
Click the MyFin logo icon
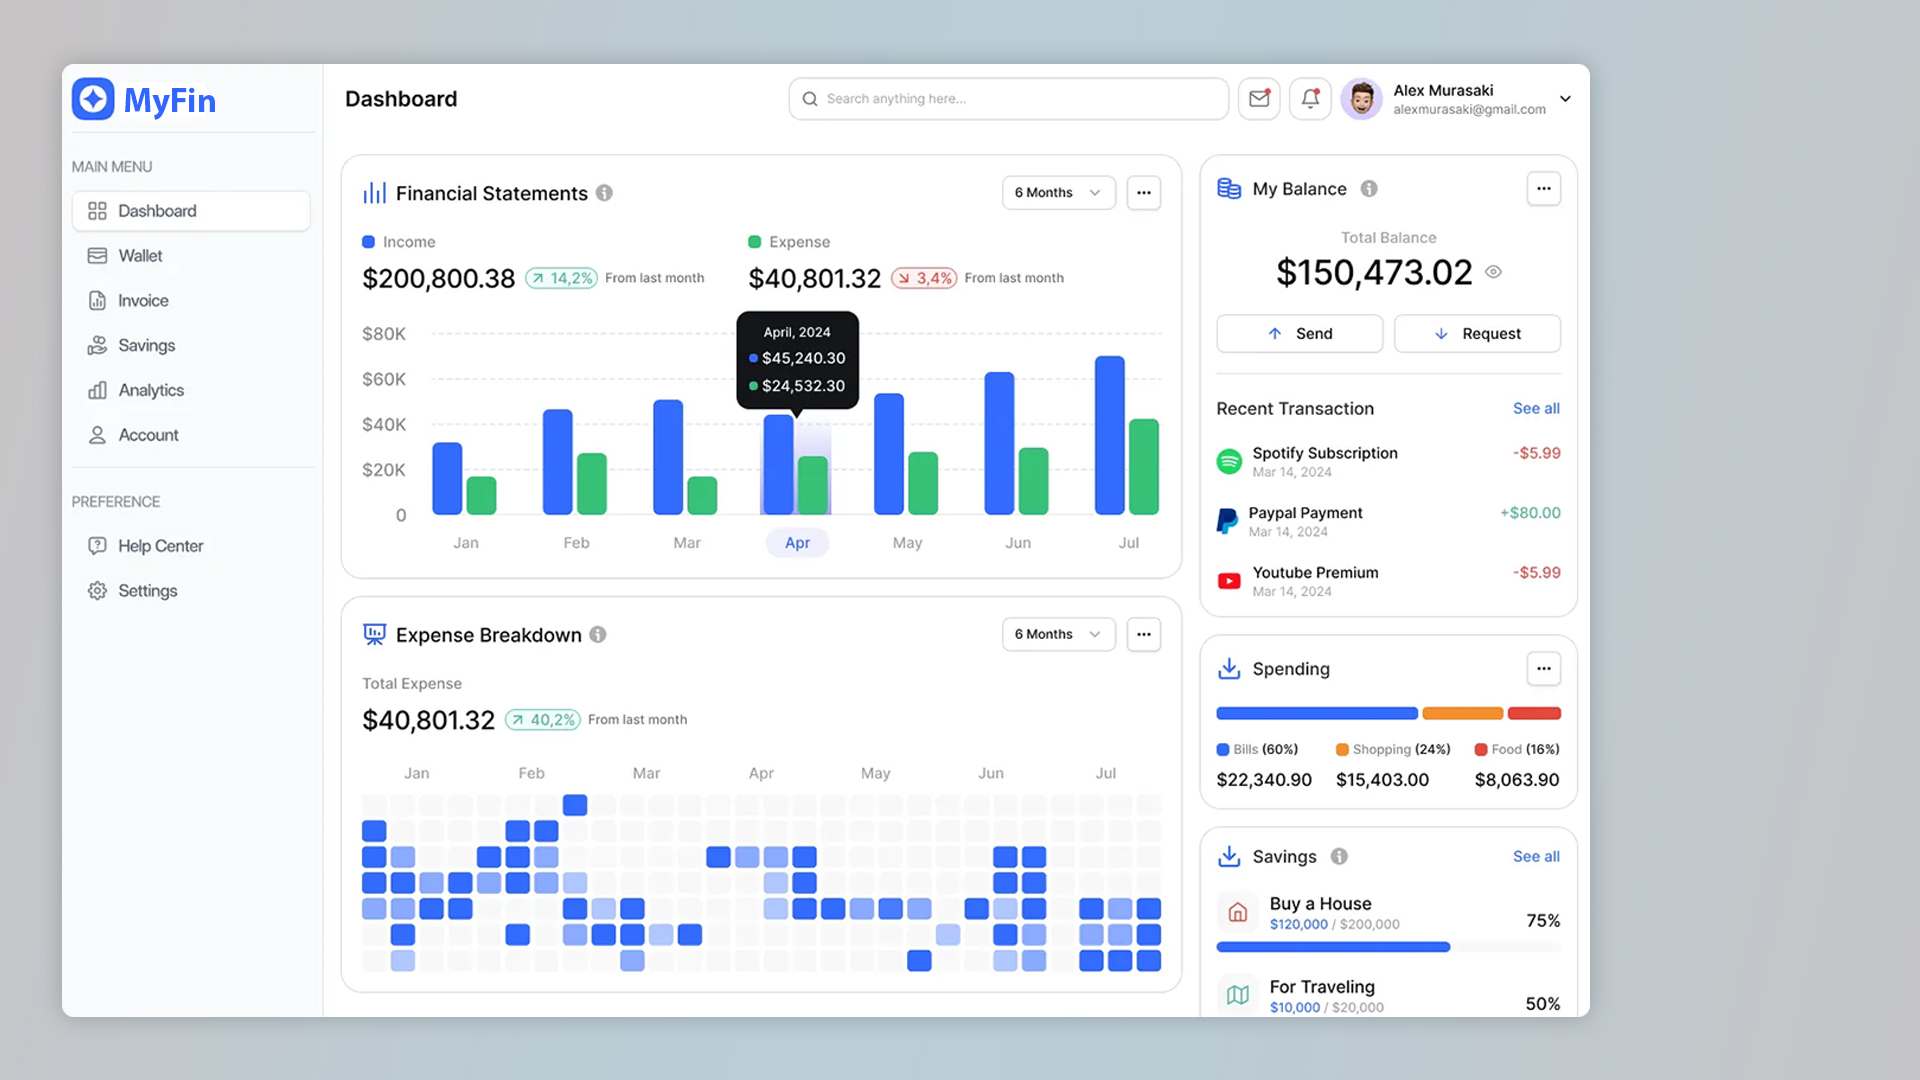(x=93, y=100)
